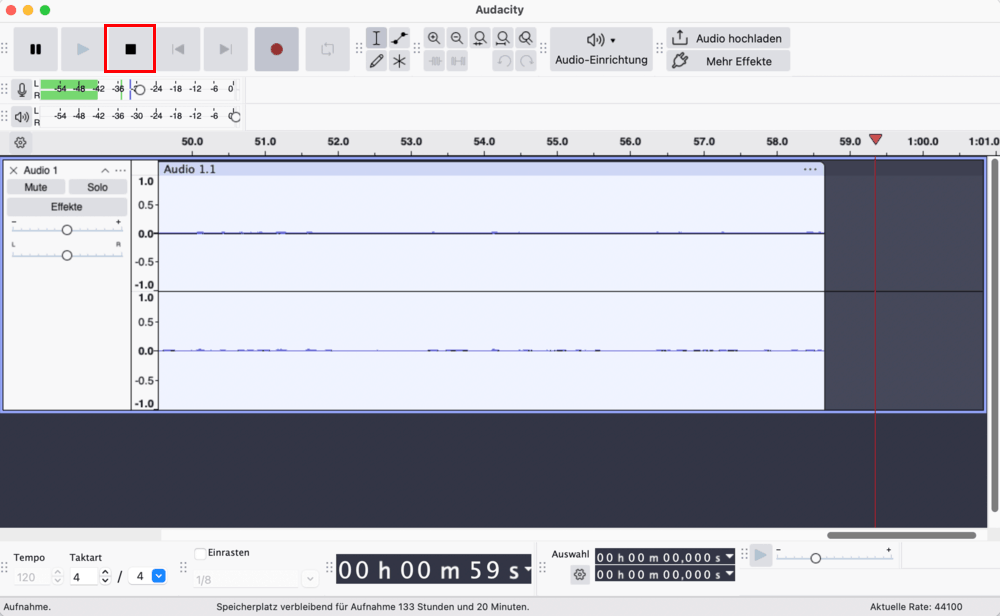Adjust the recording level slider knob
Viewport: 1000px width, 616px height.
pos(140,90)
